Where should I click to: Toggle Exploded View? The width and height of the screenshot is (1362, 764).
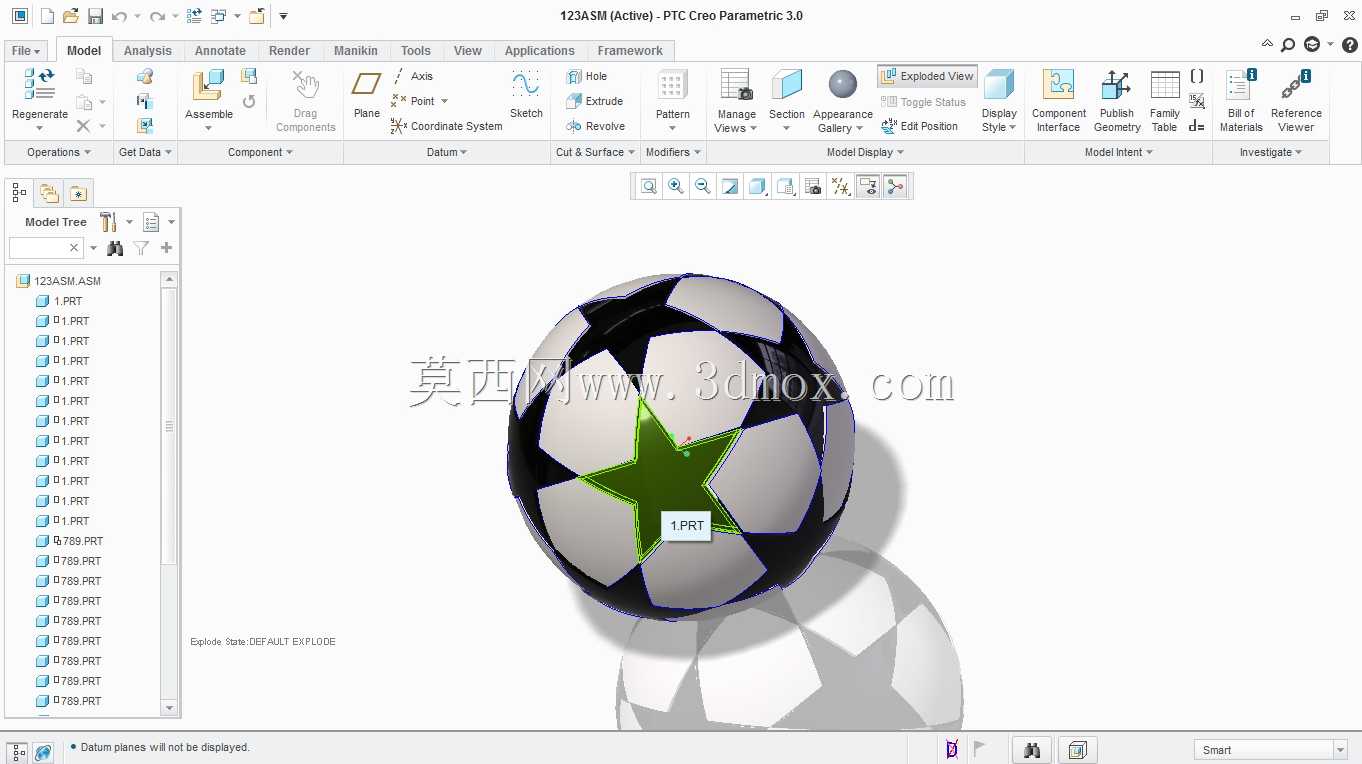(x=927, y=76)
